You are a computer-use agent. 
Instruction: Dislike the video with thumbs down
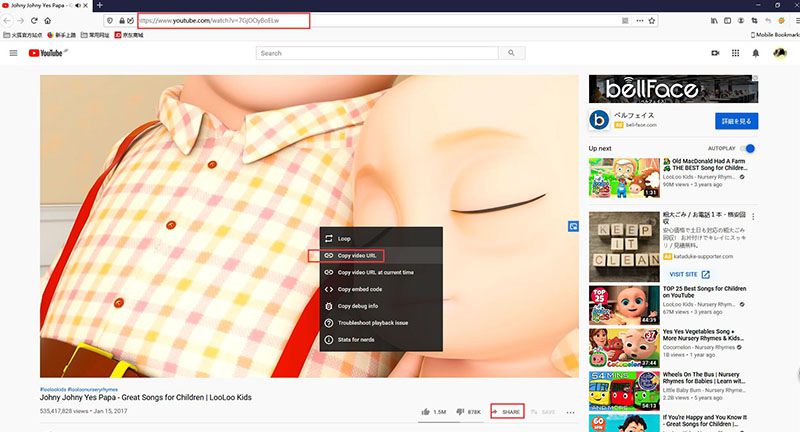tap(460, 412)
